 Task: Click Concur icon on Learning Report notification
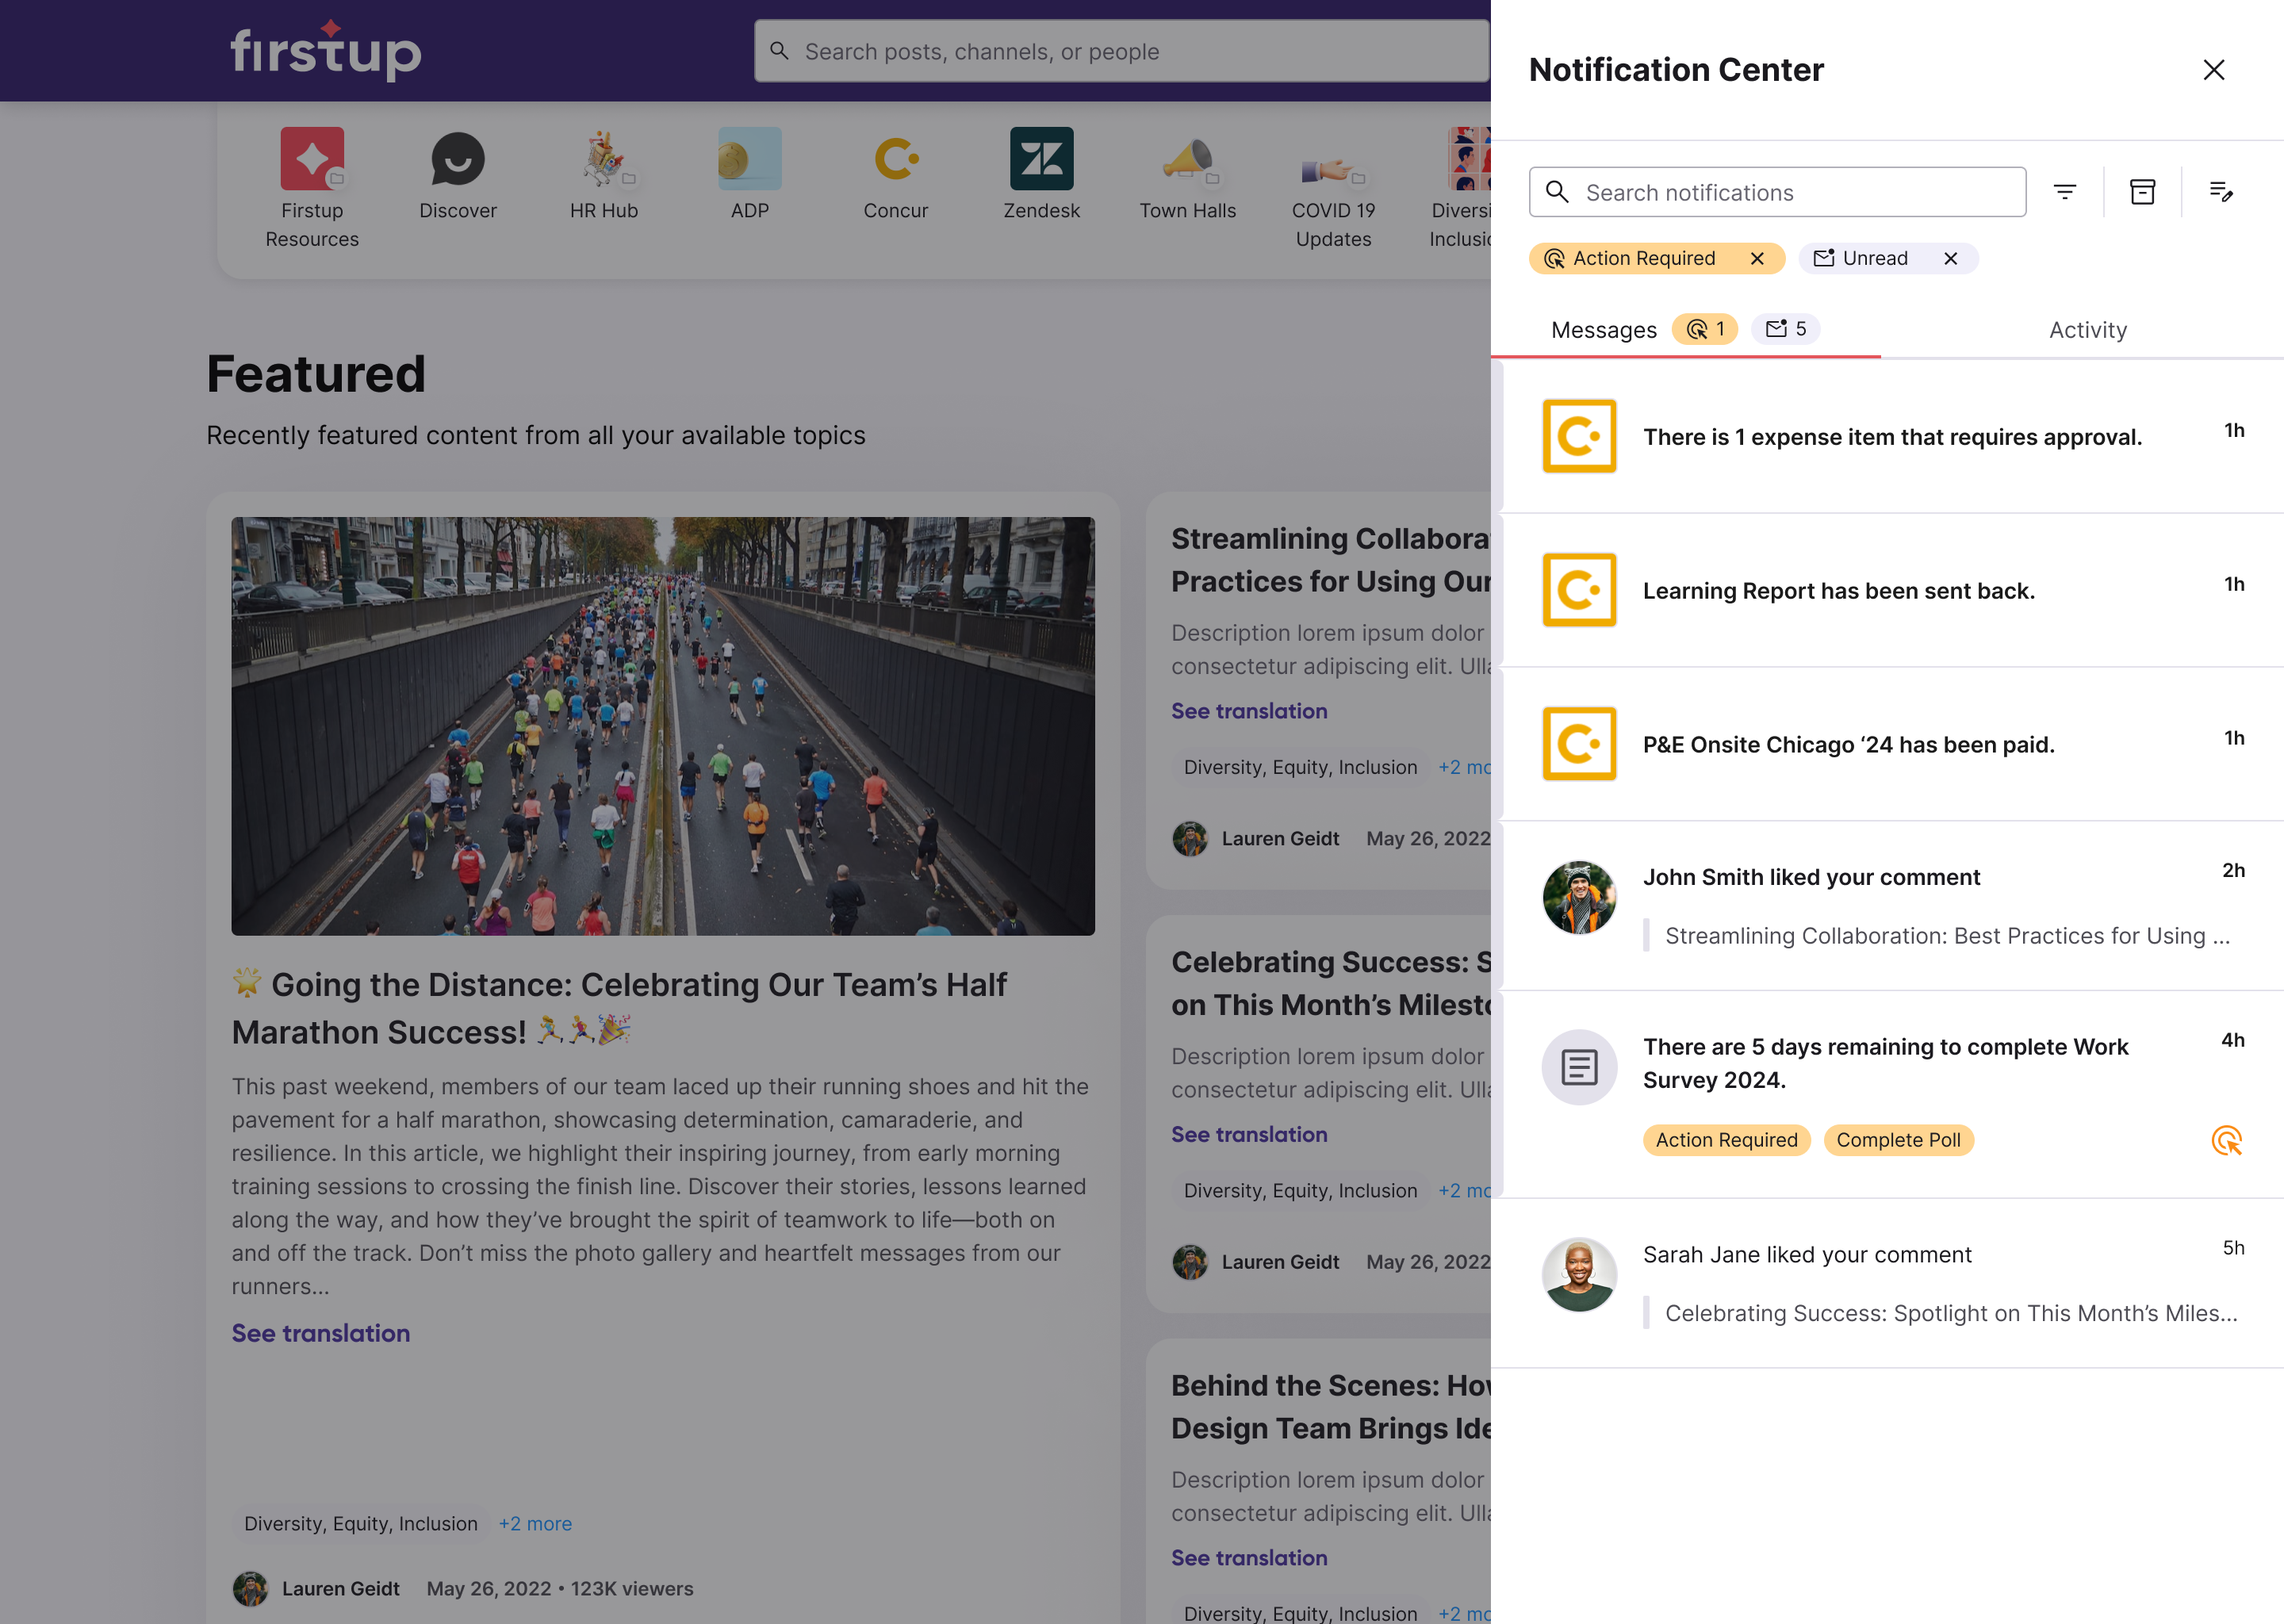pyautogui.click(x=1579, y=591)
